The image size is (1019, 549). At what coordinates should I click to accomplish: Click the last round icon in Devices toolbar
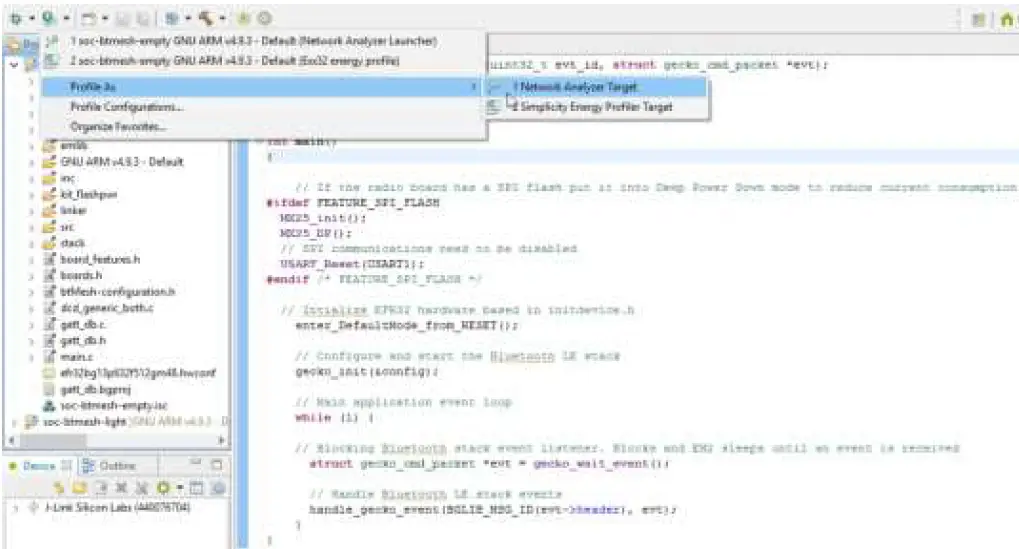[219, 487]
